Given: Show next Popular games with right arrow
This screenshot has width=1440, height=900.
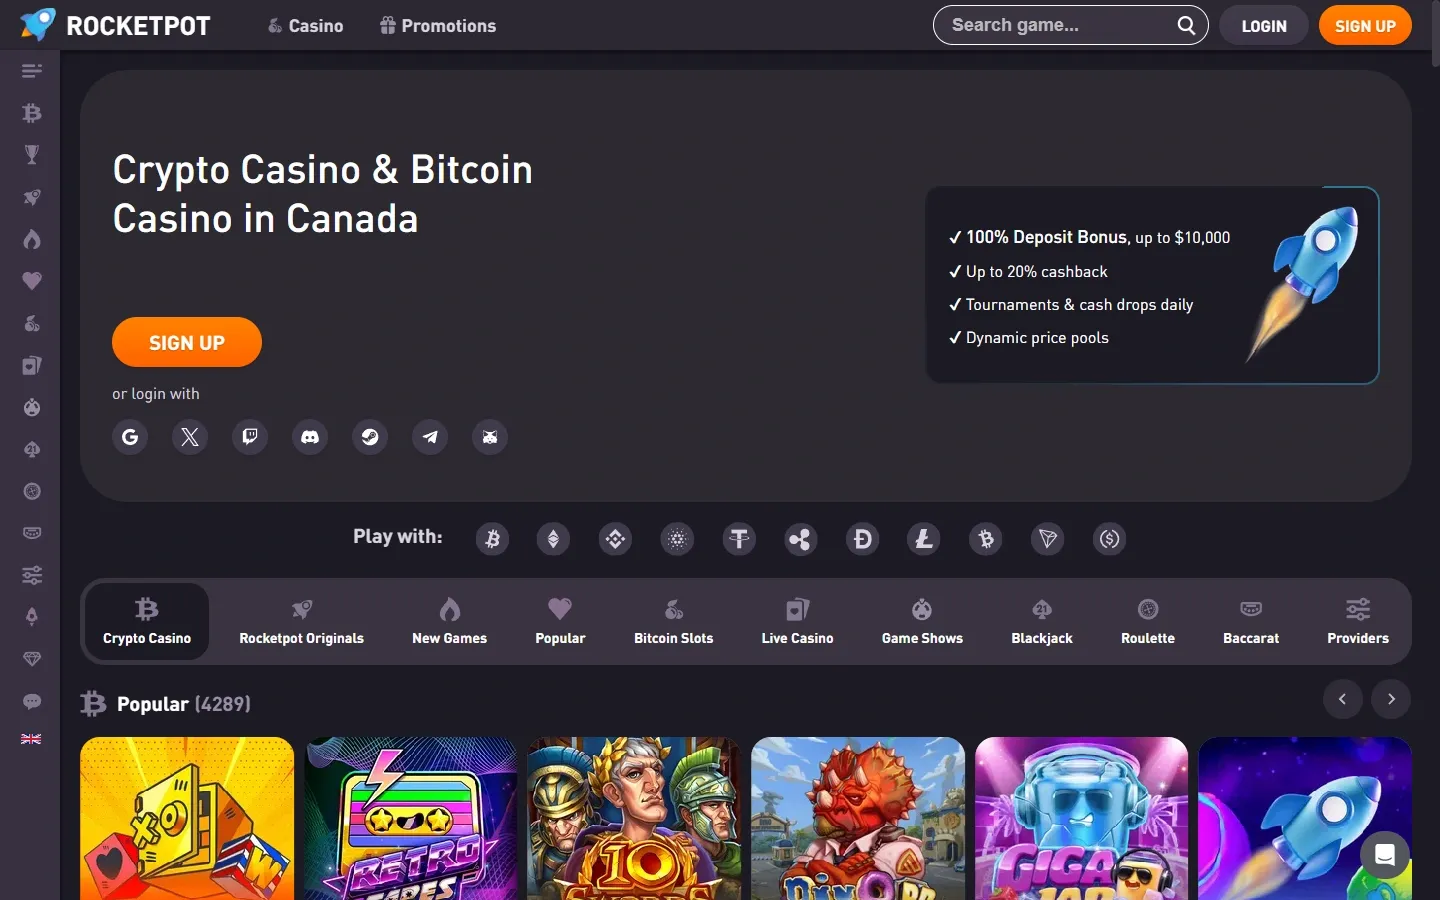Looking at the screenshot, I should click(x=1391, y=699).
